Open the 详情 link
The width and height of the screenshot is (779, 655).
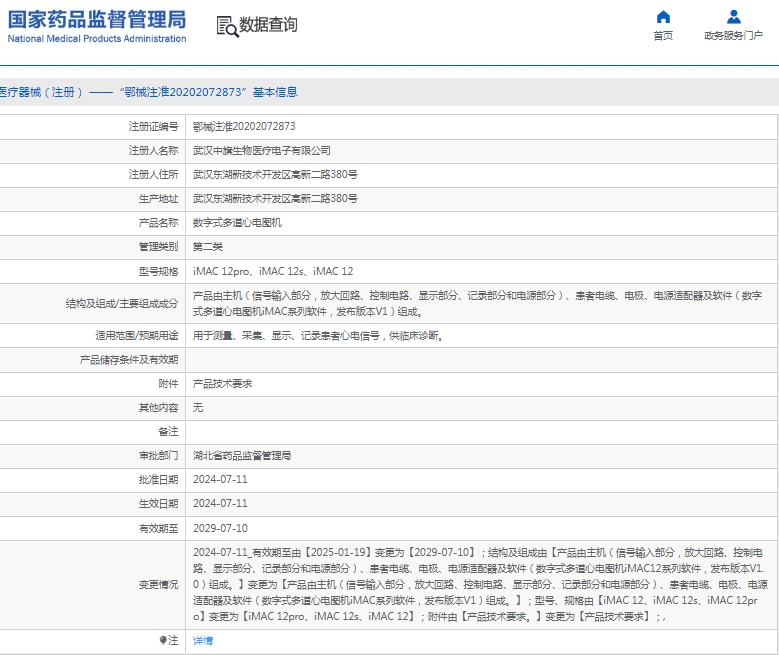coord(203,641)
